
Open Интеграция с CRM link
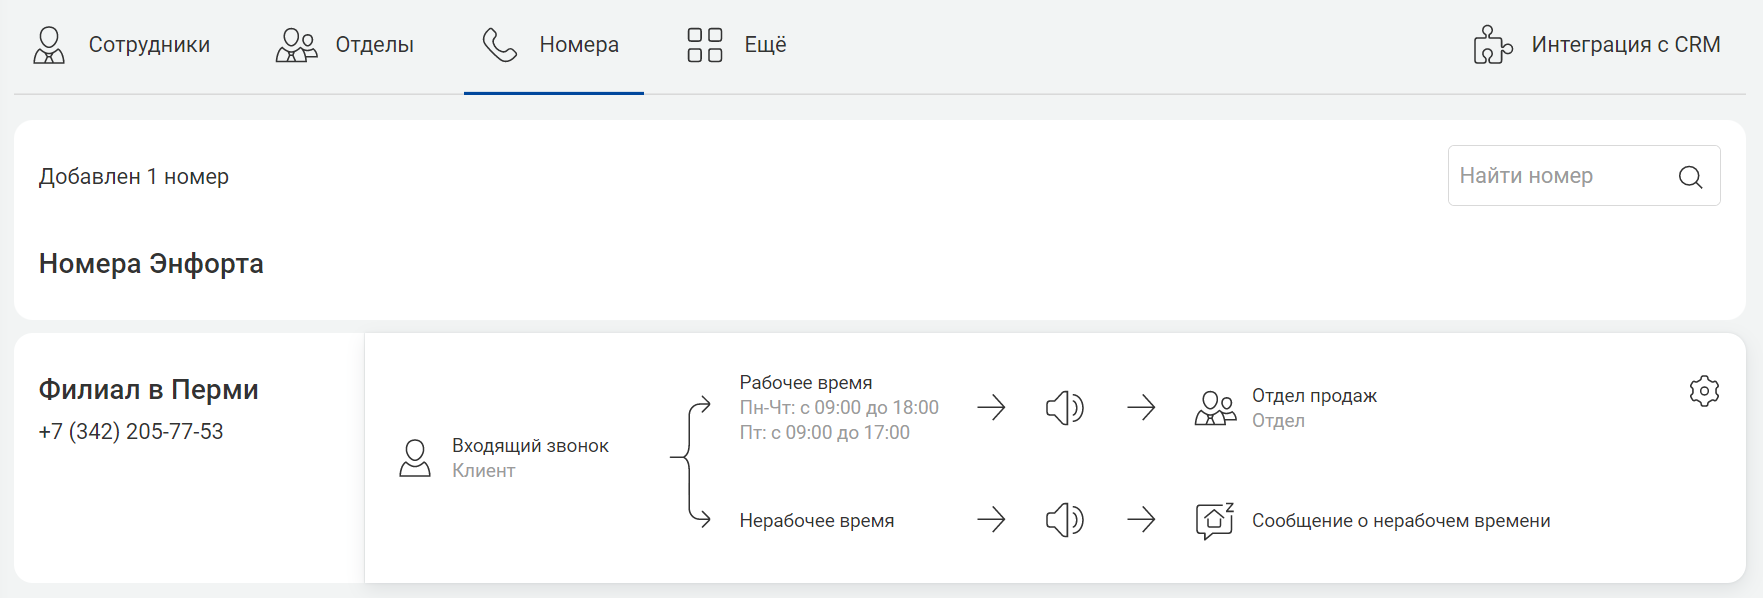(1596, 45)
